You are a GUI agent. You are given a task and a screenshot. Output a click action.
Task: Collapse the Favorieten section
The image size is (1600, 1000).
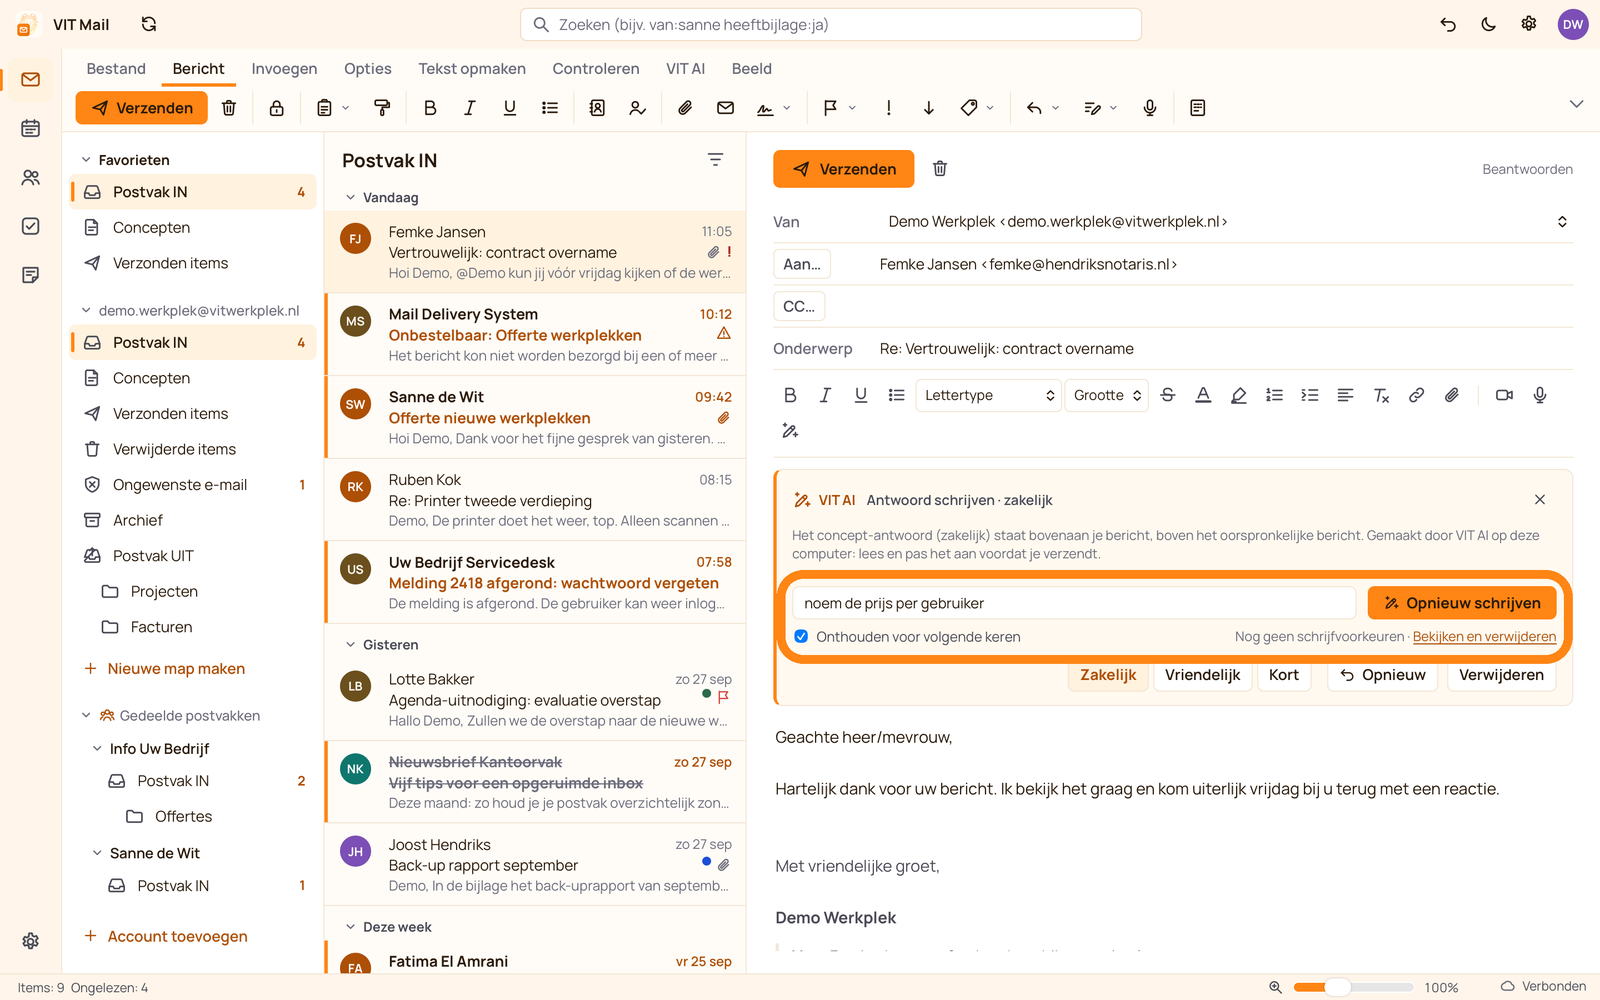[x=86, y=160]
